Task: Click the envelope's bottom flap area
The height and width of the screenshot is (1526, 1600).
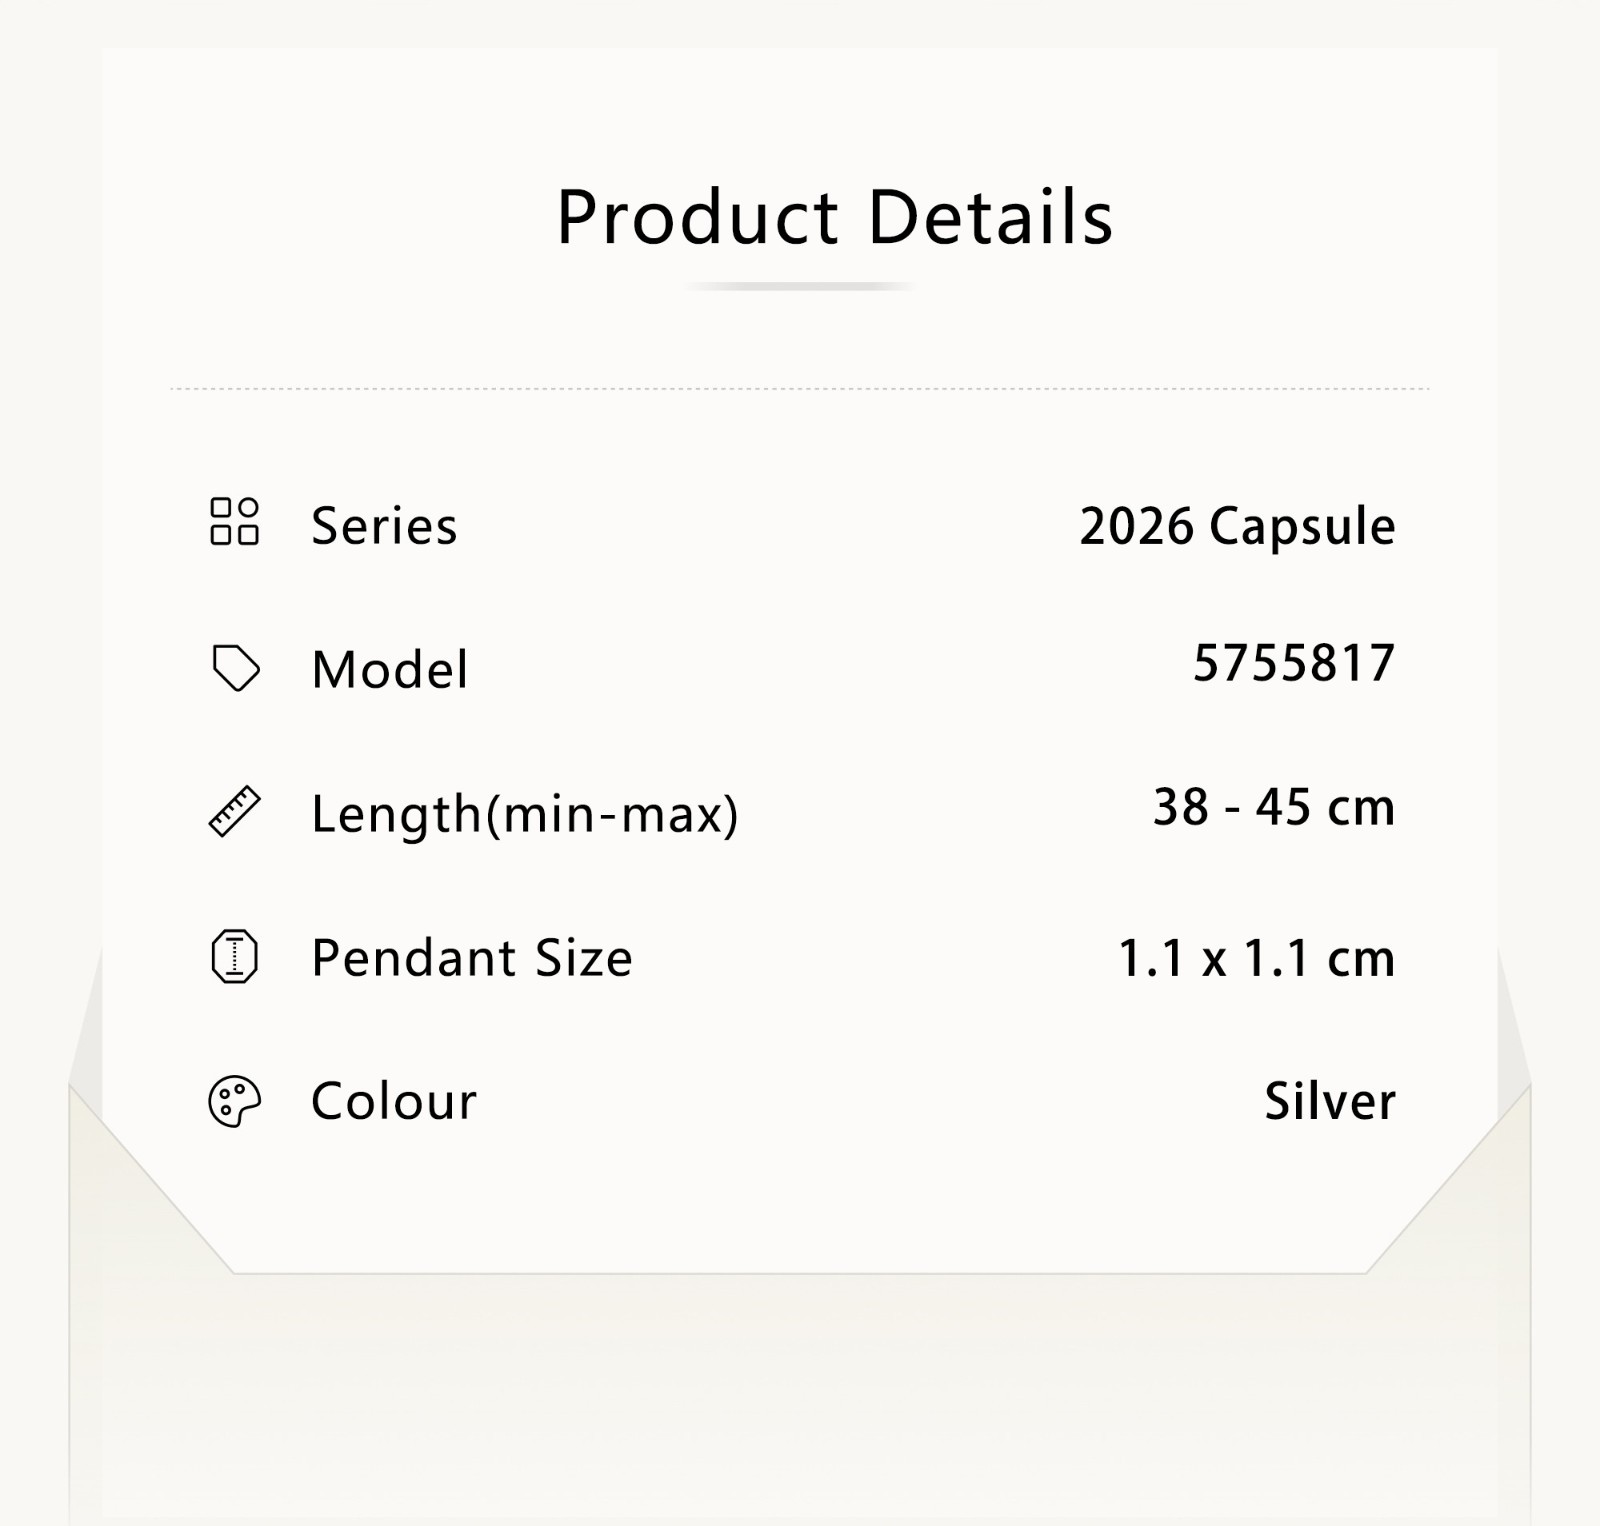Action: [800, 1400]
